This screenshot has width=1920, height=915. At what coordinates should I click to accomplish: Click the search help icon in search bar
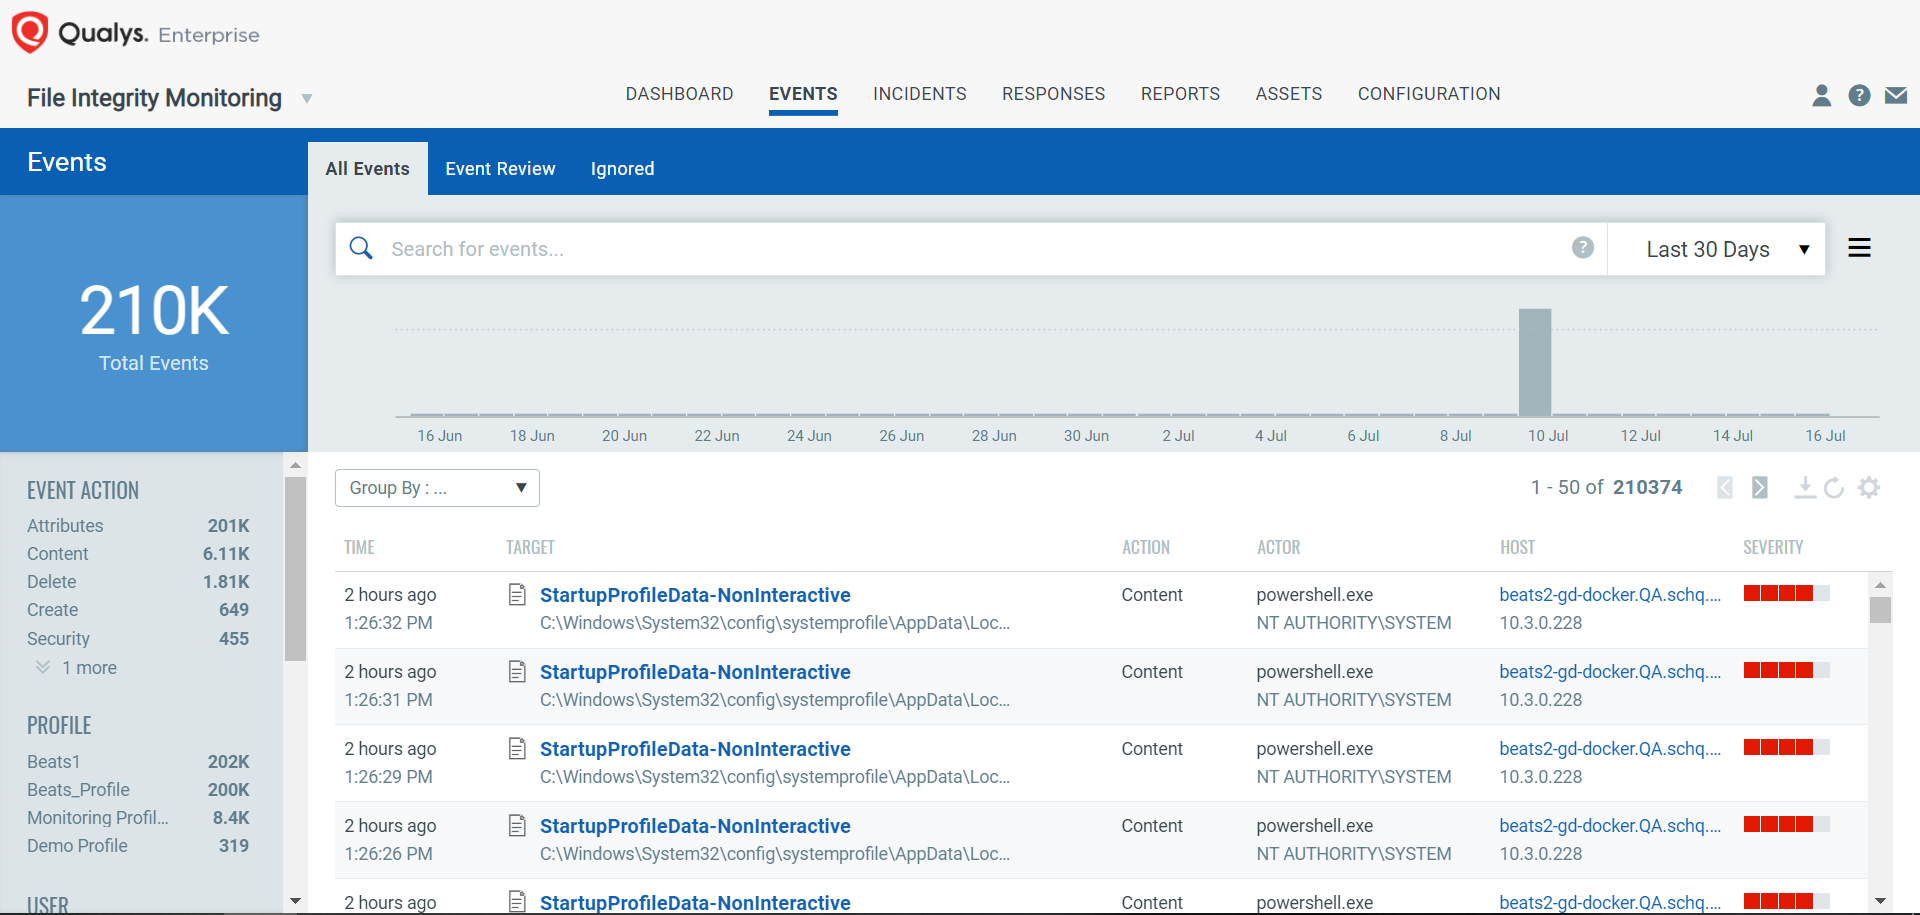click(x=1582, y=248)
